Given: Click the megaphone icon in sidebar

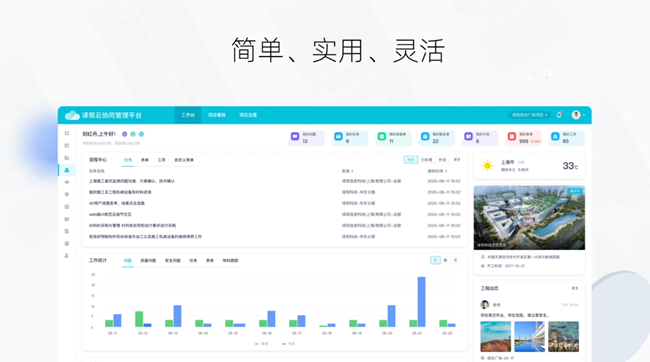Looking at the screenshot, I should [67, 182].
